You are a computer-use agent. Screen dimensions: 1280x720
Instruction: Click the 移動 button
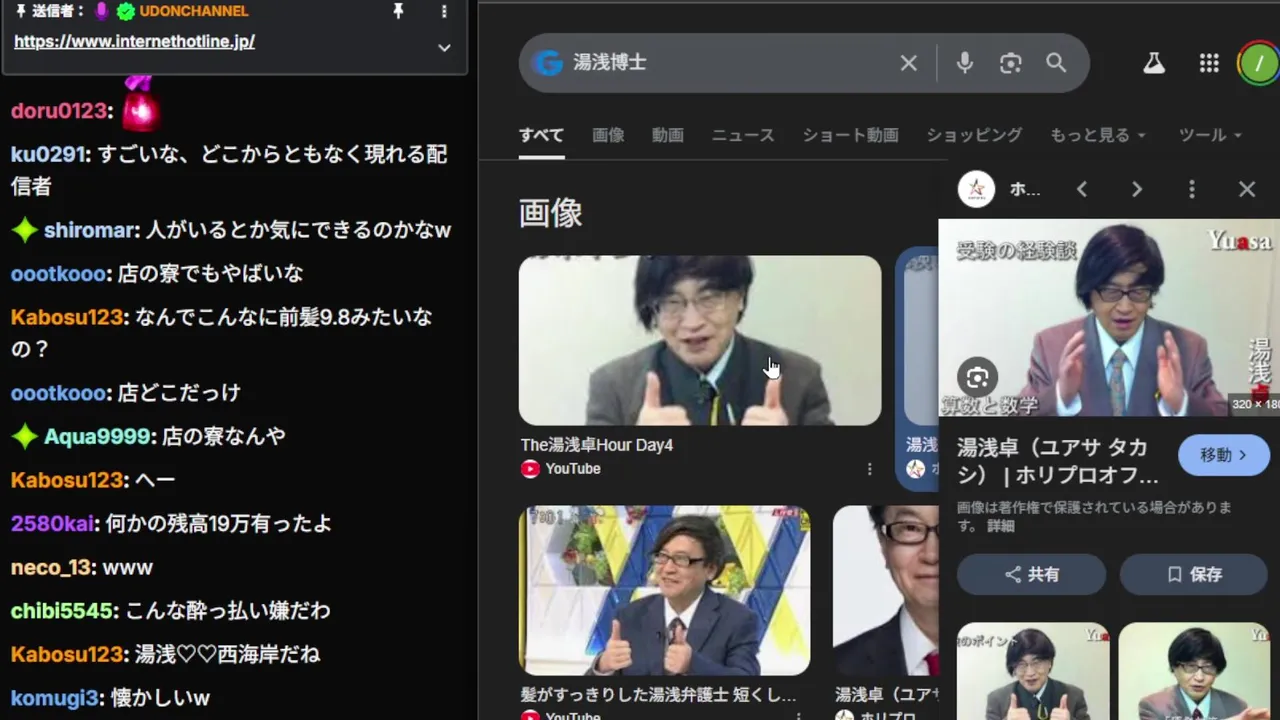1223,455
